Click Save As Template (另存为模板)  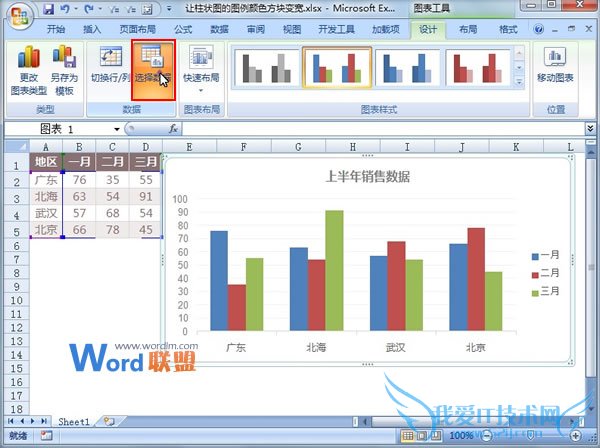pyautogui.click(x=64, y=71)
